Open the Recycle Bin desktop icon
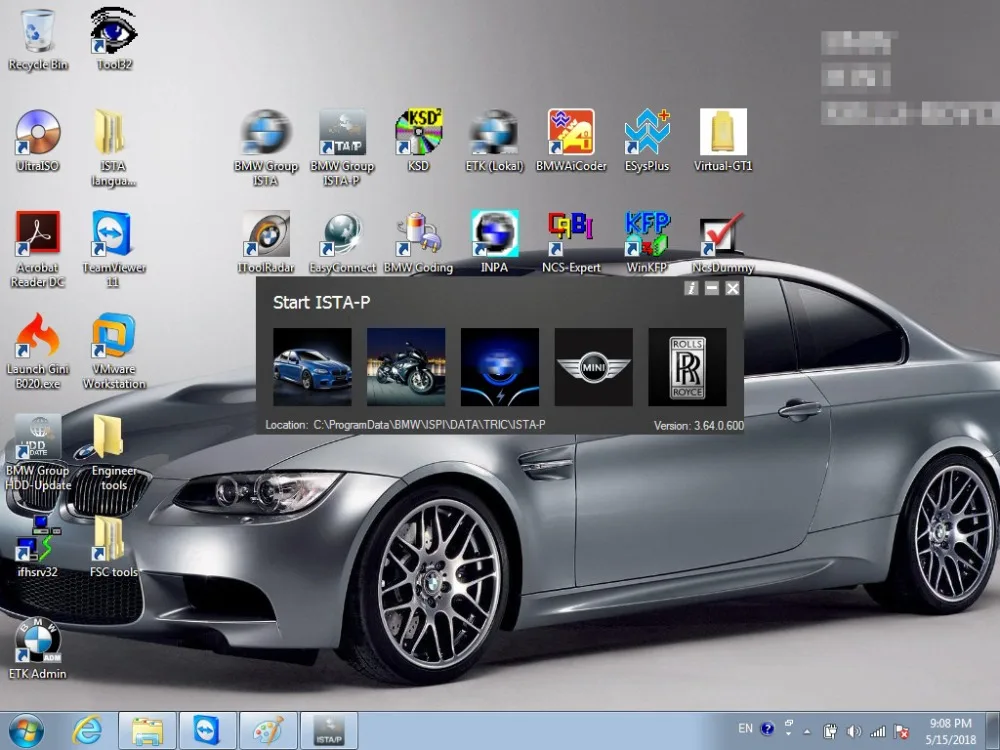 38,38
